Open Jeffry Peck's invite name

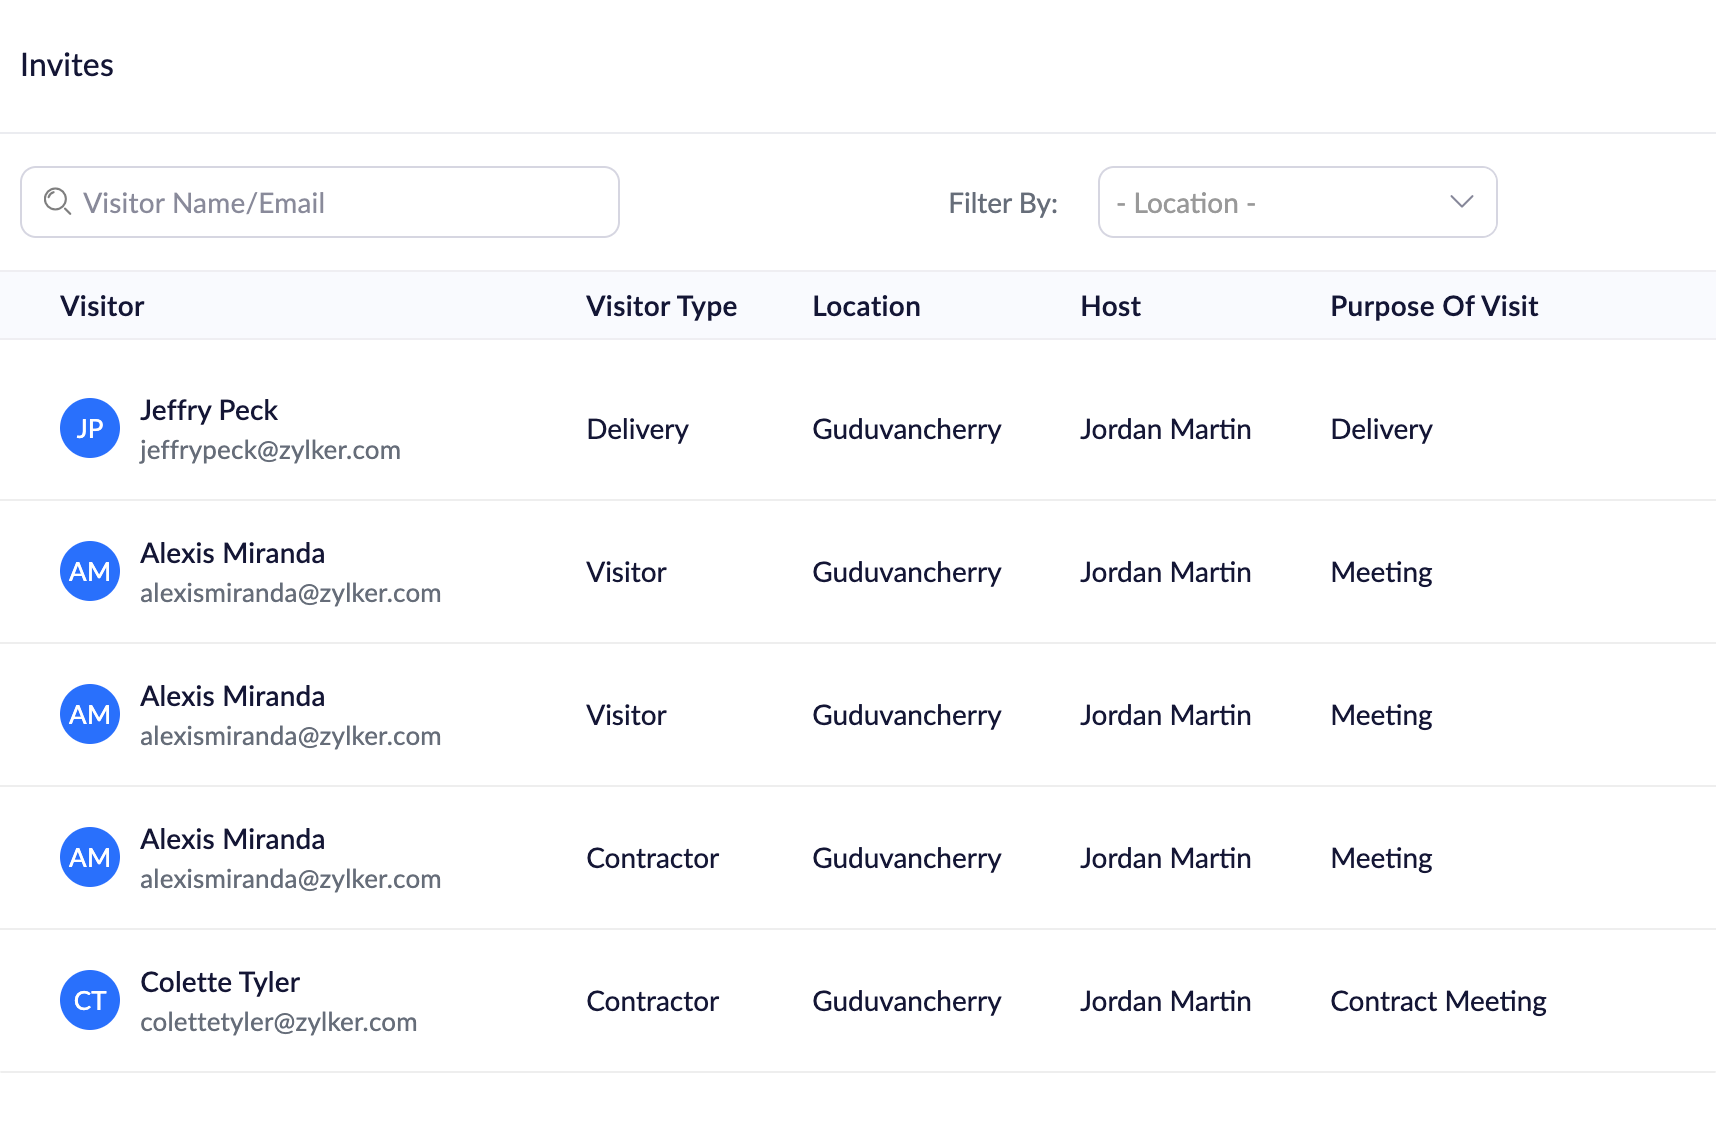tap(209, 410)
